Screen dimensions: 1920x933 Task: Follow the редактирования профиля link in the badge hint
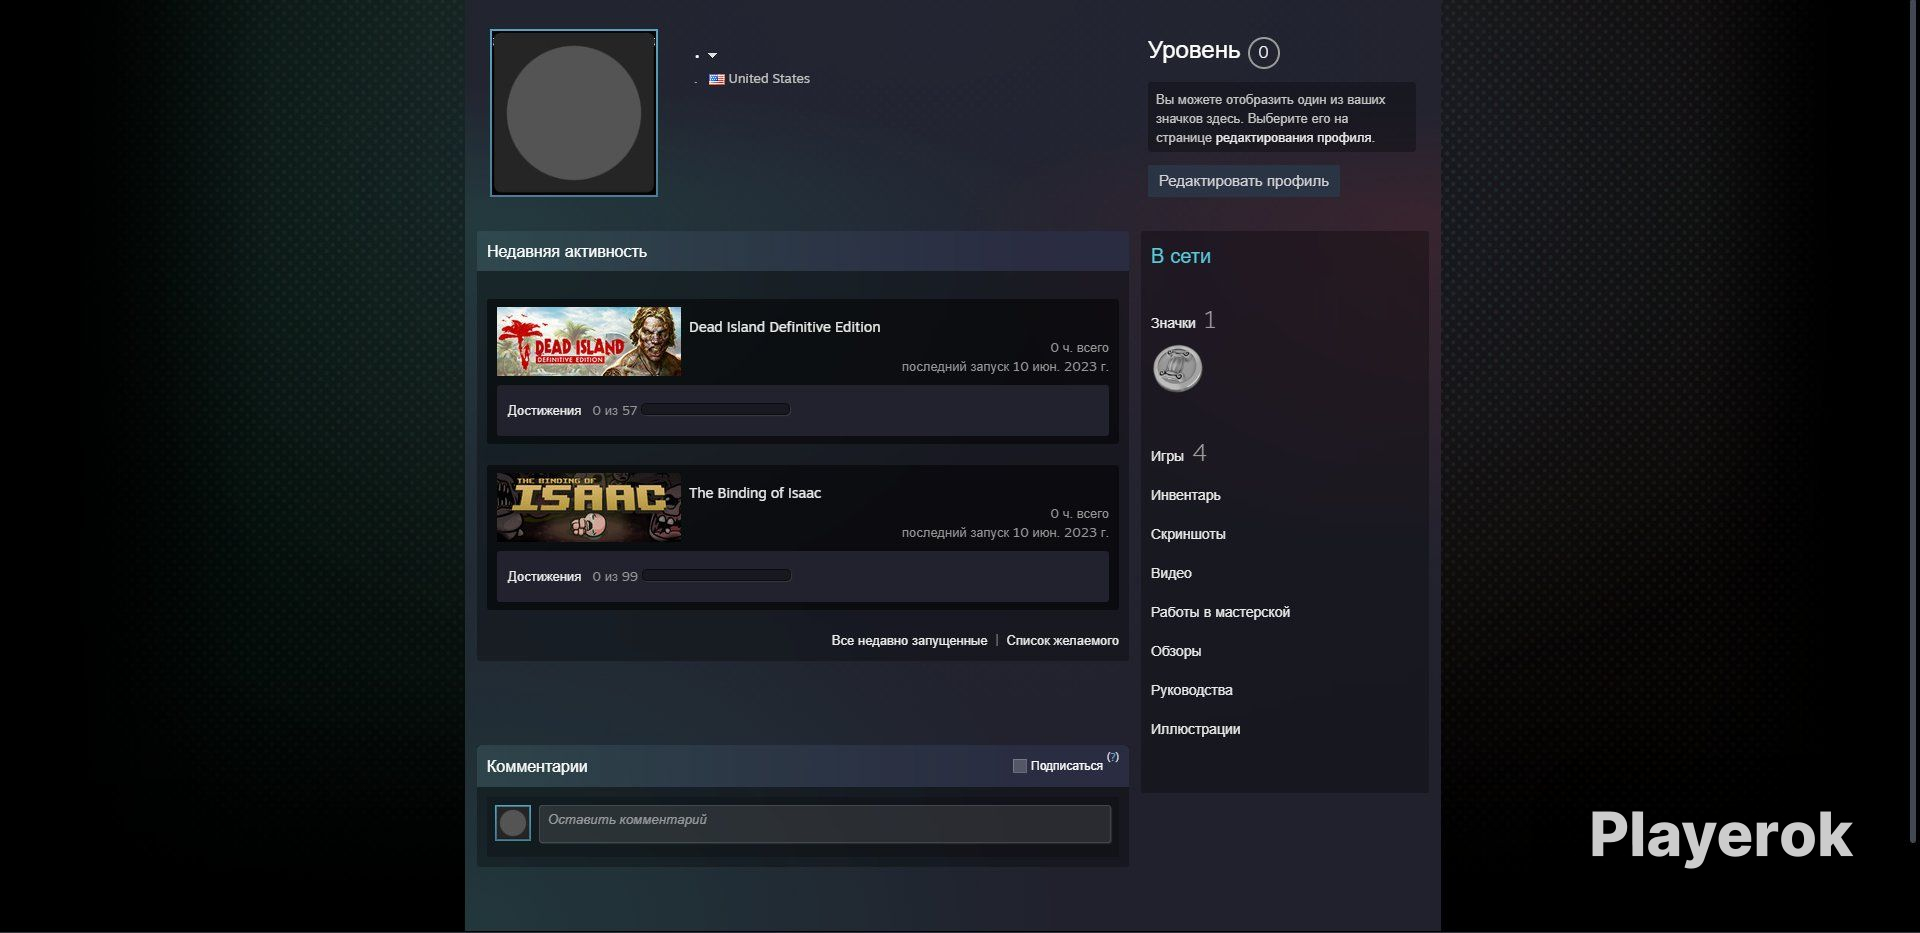coord(1293,138)
